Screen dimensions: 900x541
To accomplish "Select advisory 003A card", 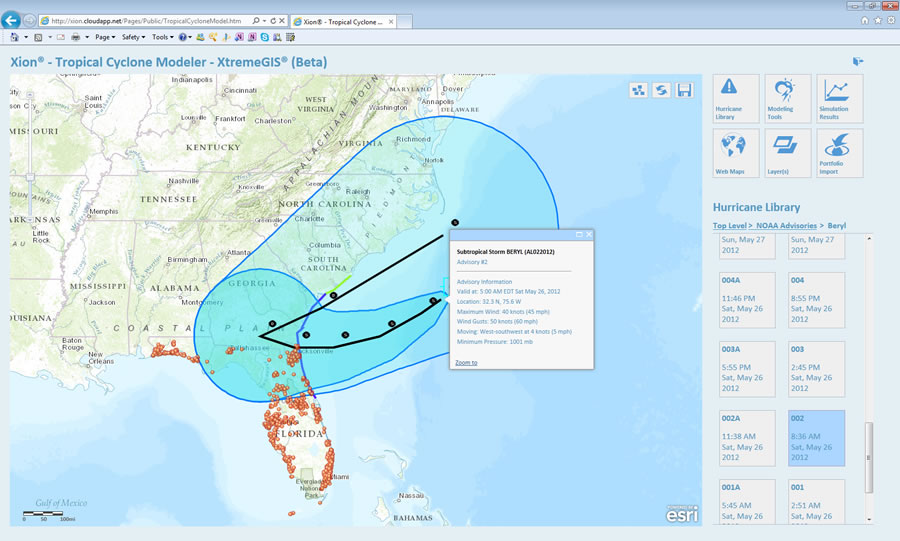I will pos(747,369).
